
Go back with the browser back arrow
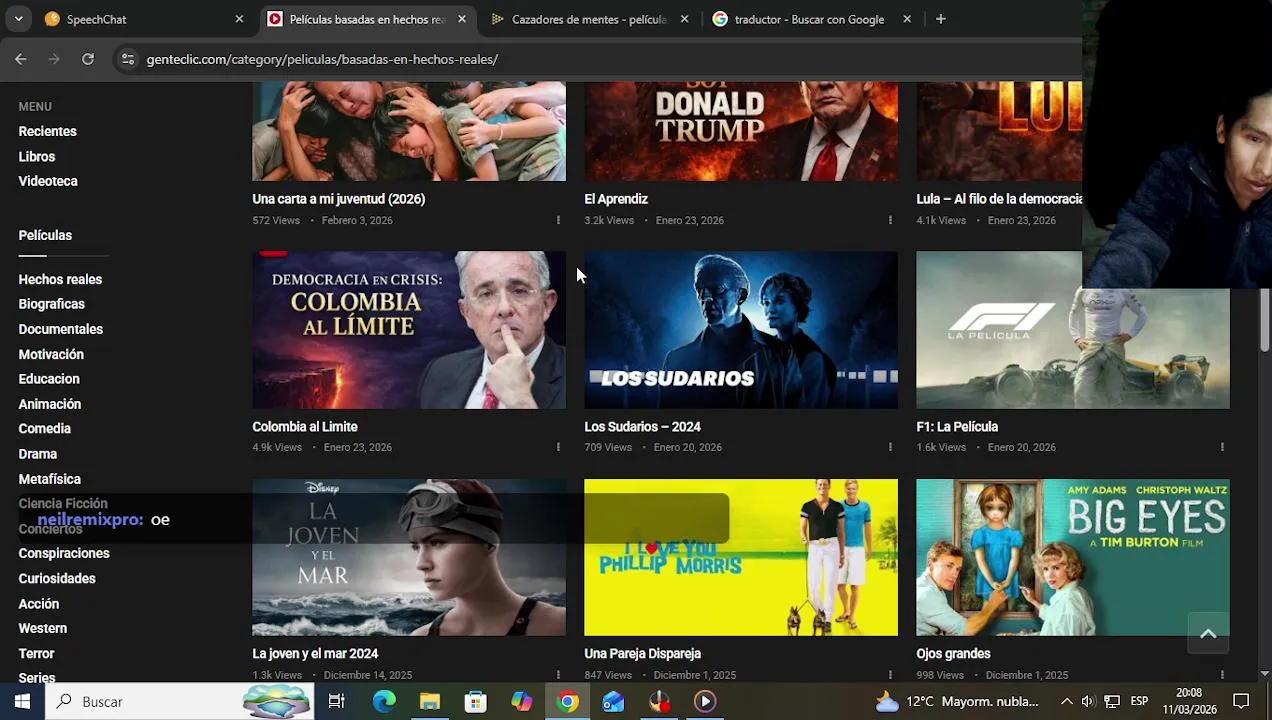tap(20, 59)
